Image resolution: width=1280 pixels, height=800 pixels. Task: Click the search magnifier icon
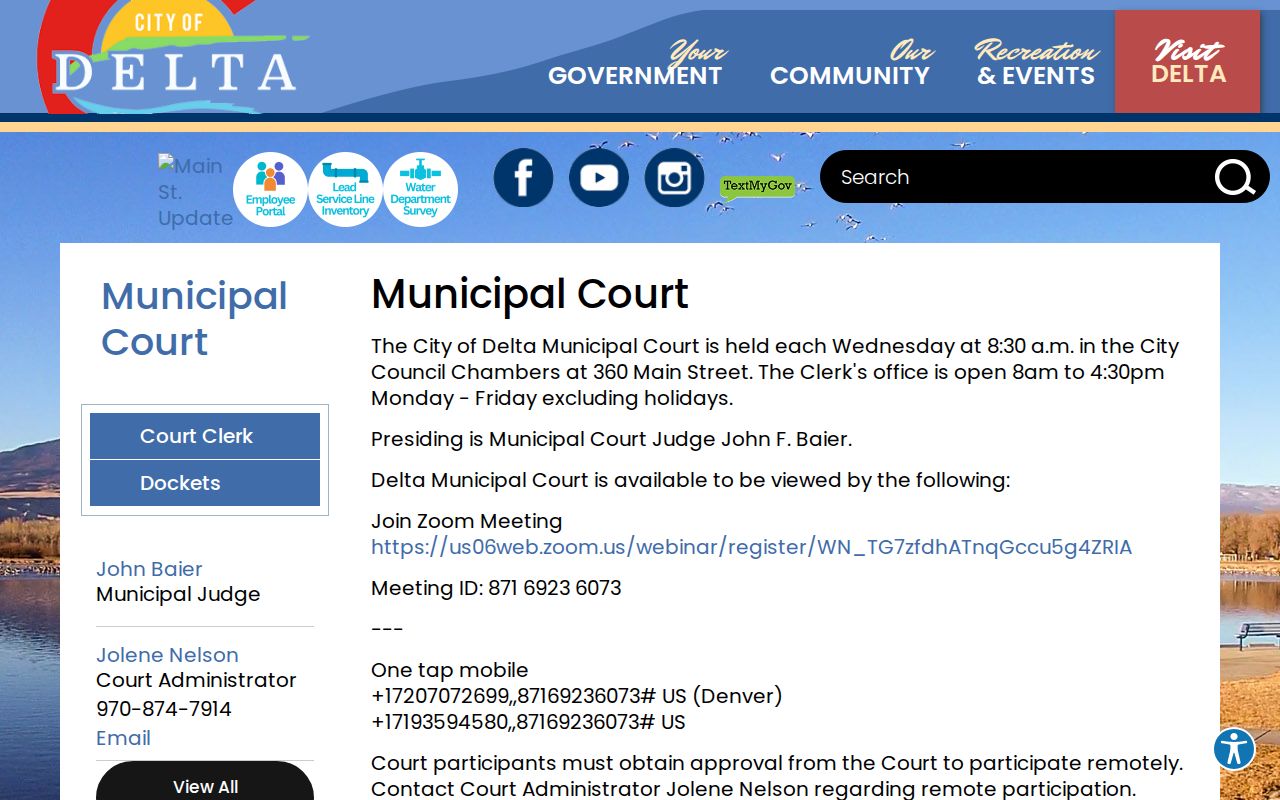(x=1235, y=178)
